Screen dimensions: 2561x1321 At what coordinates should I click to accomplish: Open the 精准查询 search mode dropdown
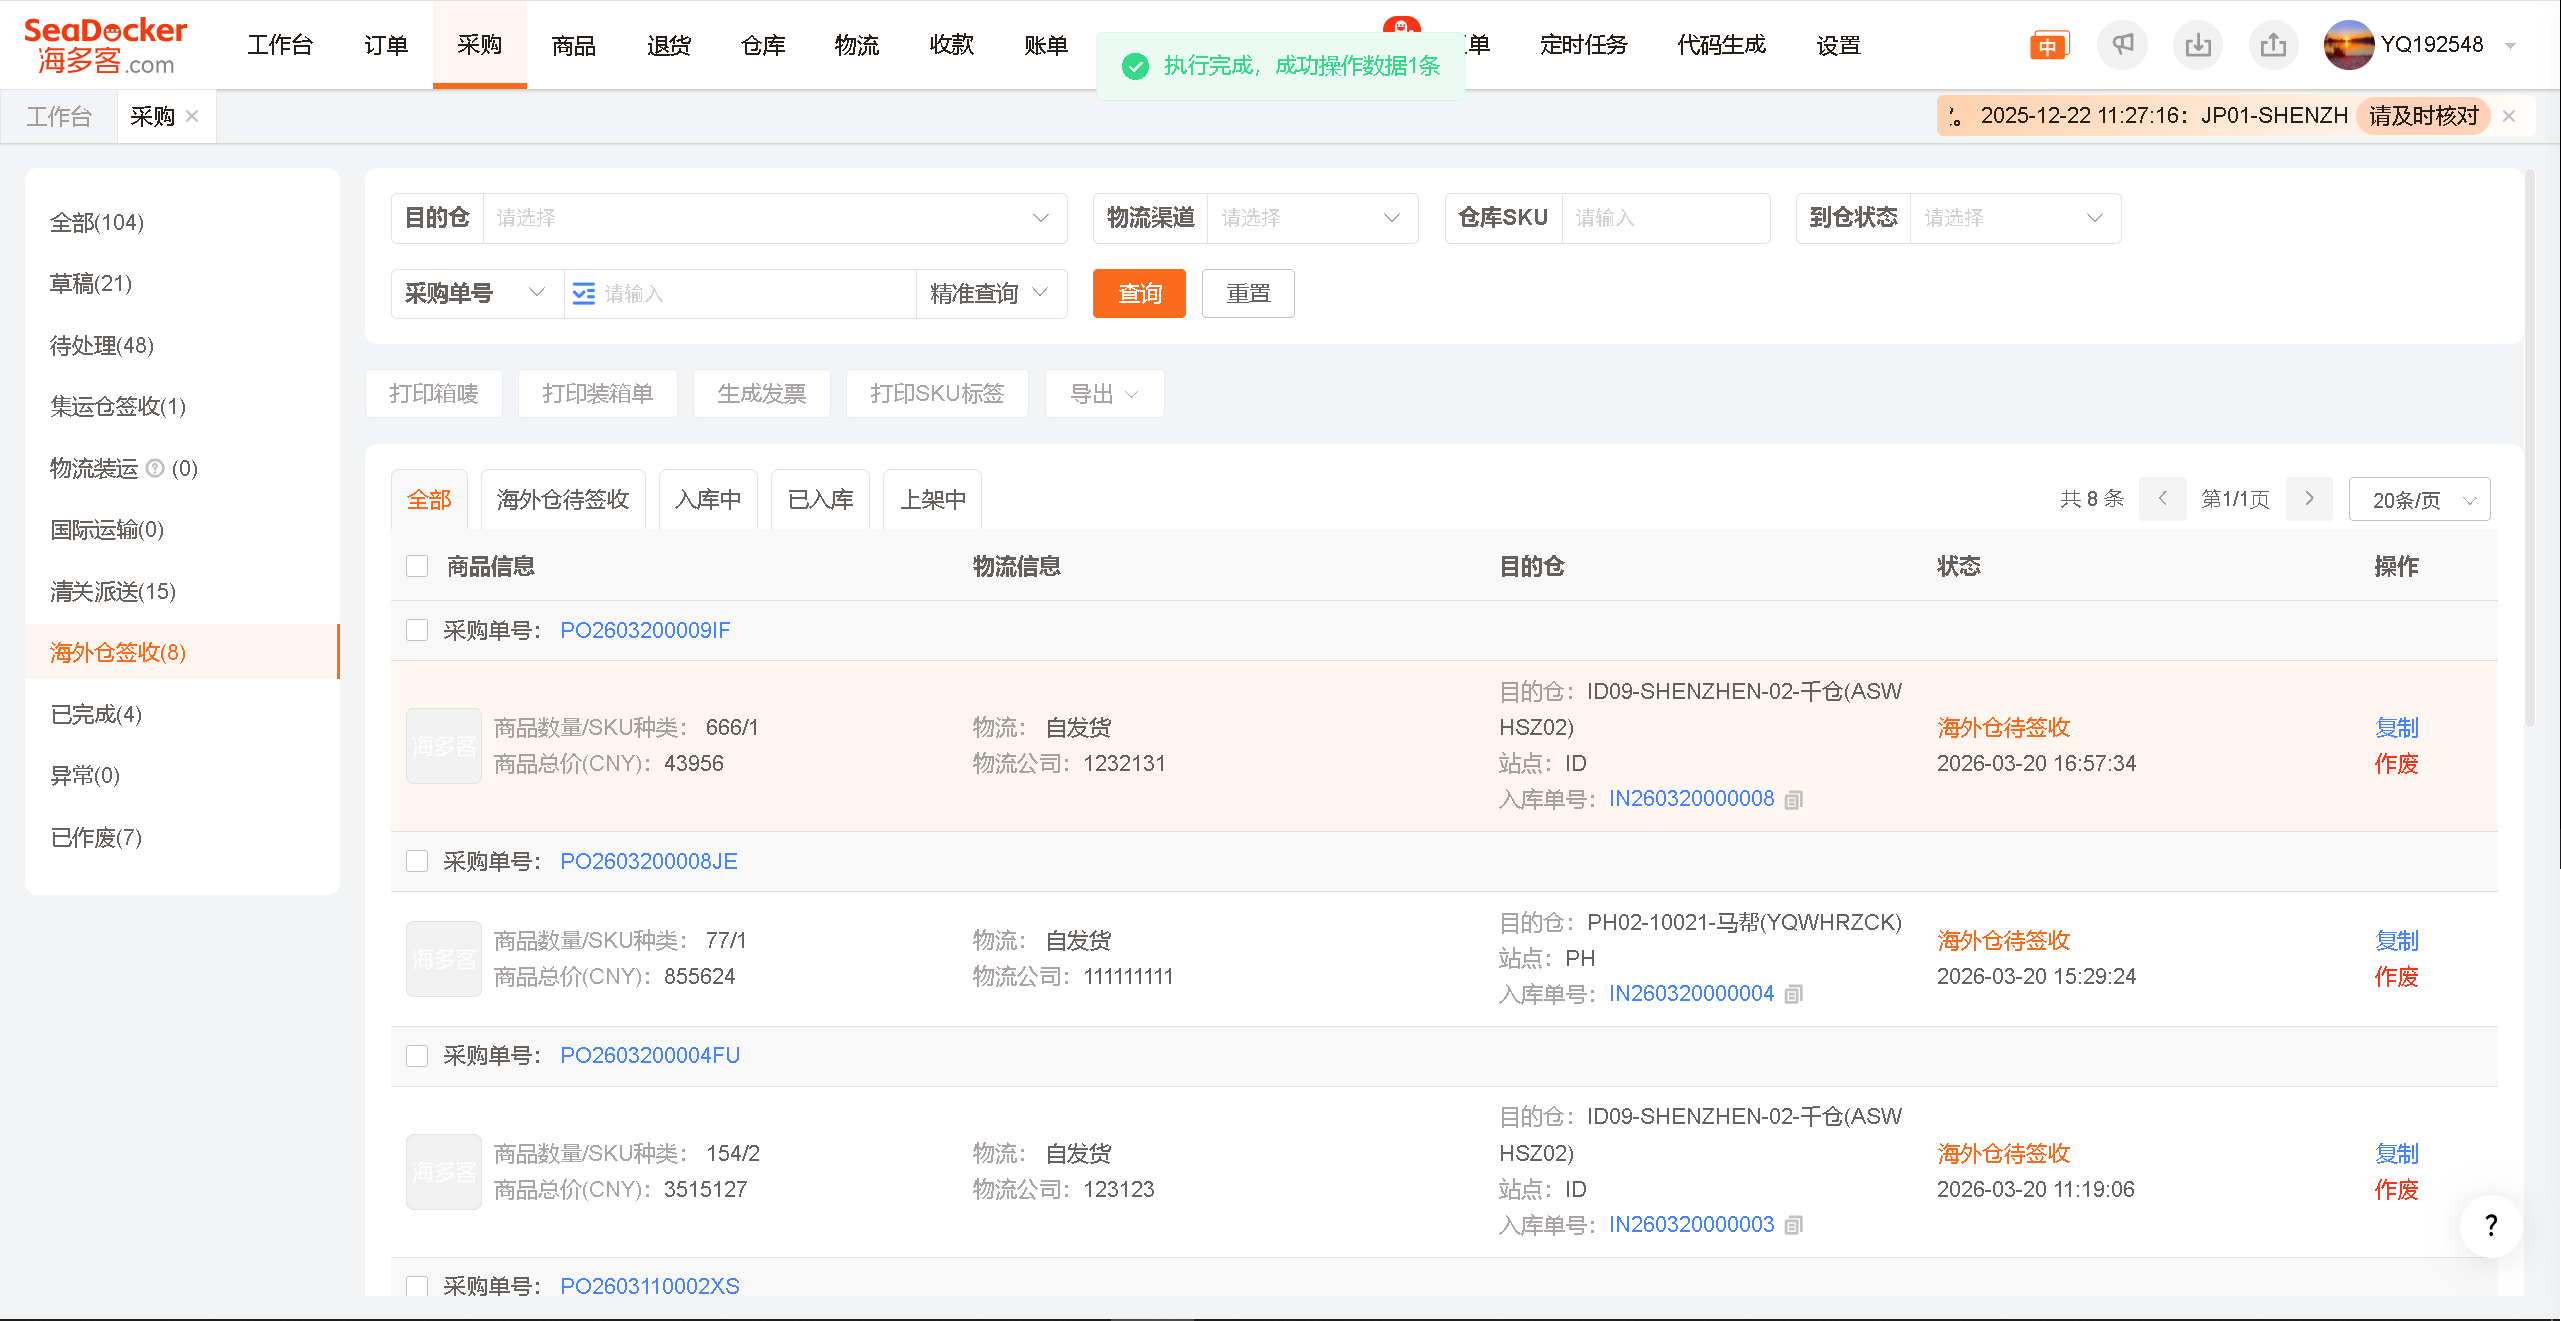point(989,294)
